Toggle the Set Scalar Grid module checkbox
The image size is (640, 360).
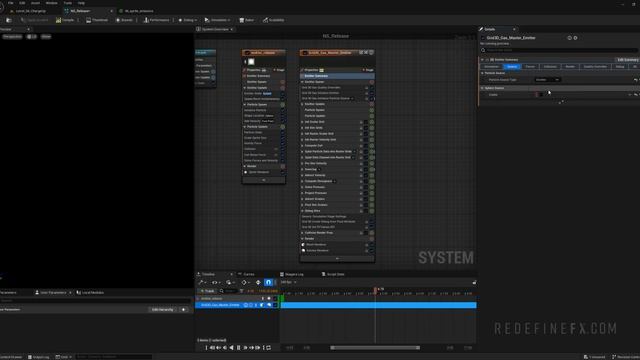point(366,122)
